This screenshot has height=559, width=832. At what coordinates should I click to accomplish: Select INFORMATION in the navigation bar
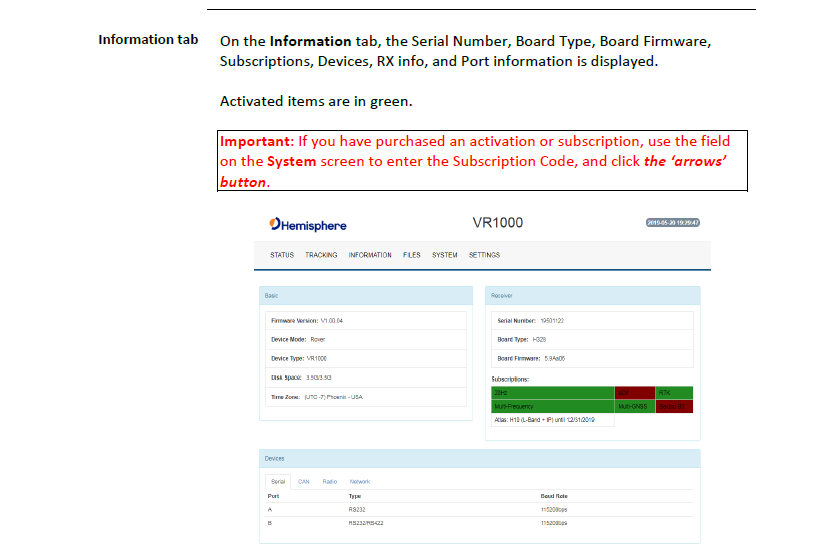(370, 255)
